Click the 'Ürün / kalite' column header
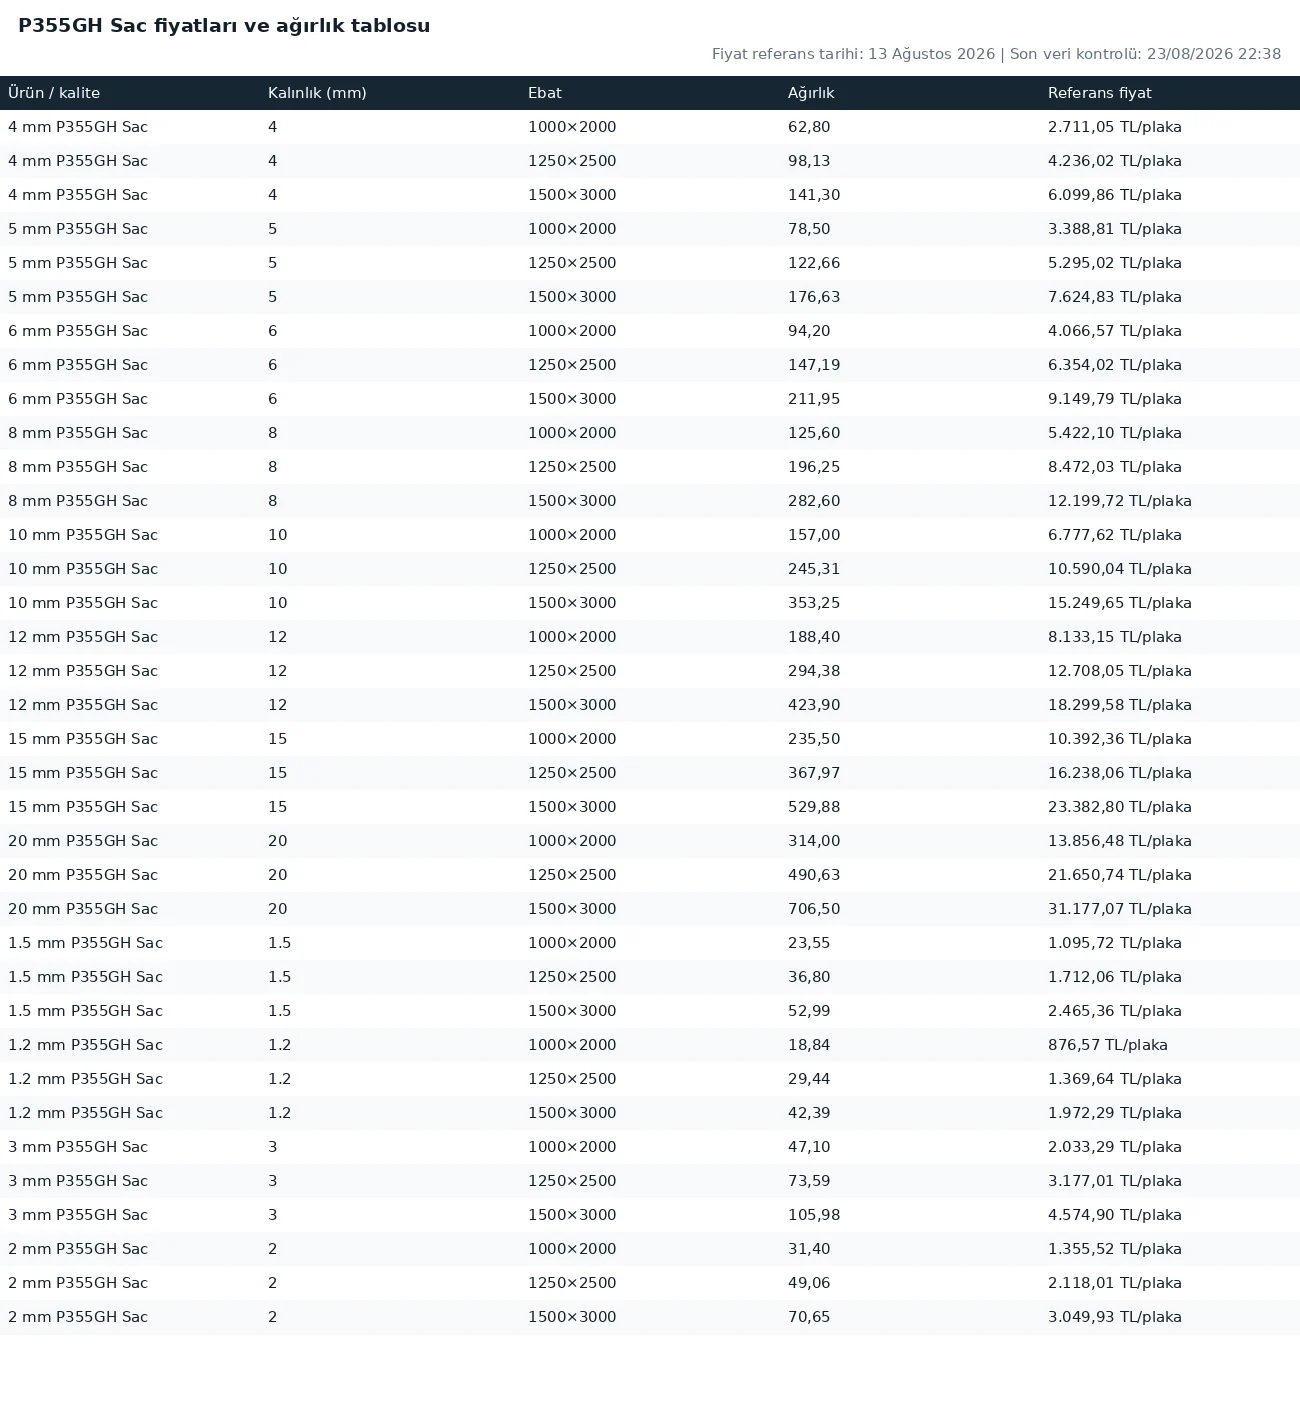1300x1402 pixels. coord(54,93)
